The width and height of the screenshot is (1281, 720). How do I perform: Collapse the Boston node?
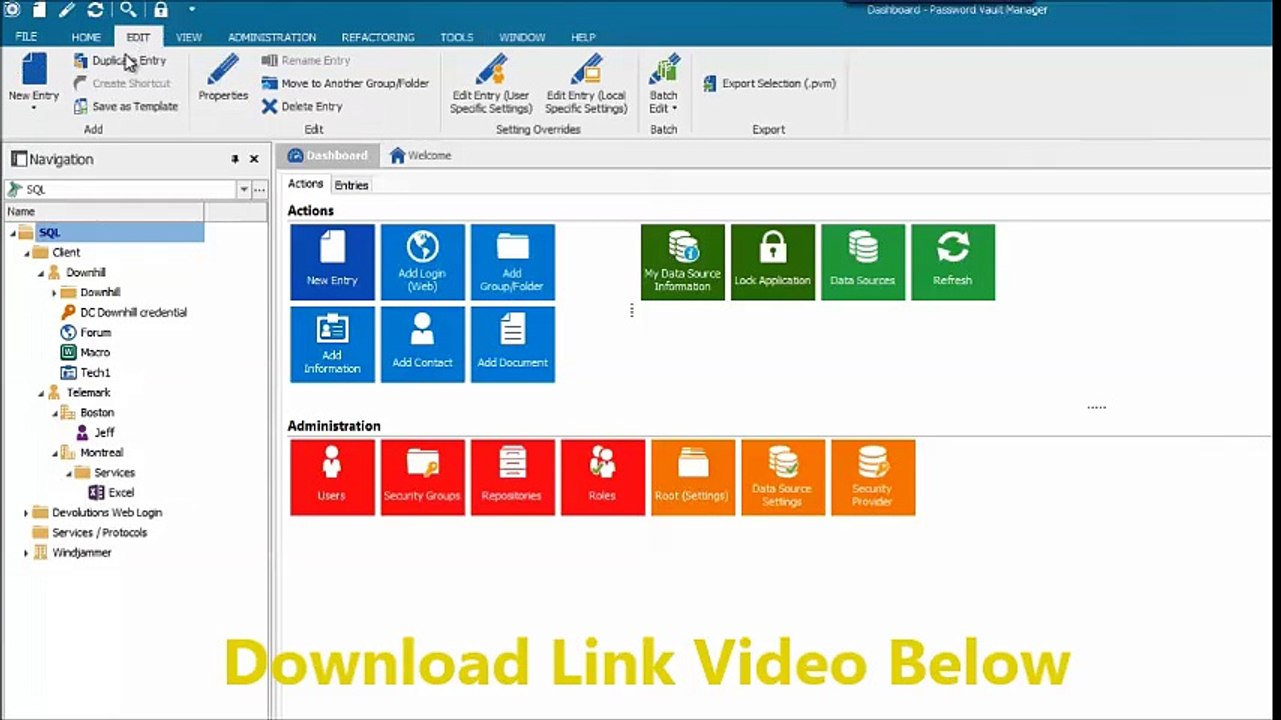pos(54,413)
